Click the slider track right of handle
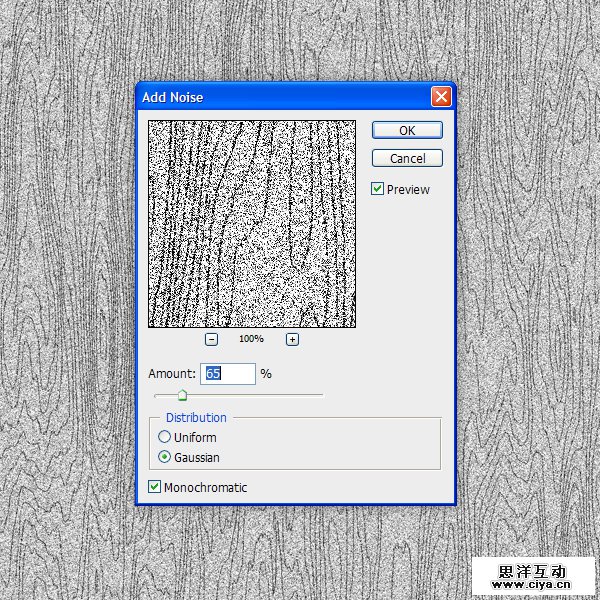The height and width of the screenshot is (600, 600). tap(260, 395)
